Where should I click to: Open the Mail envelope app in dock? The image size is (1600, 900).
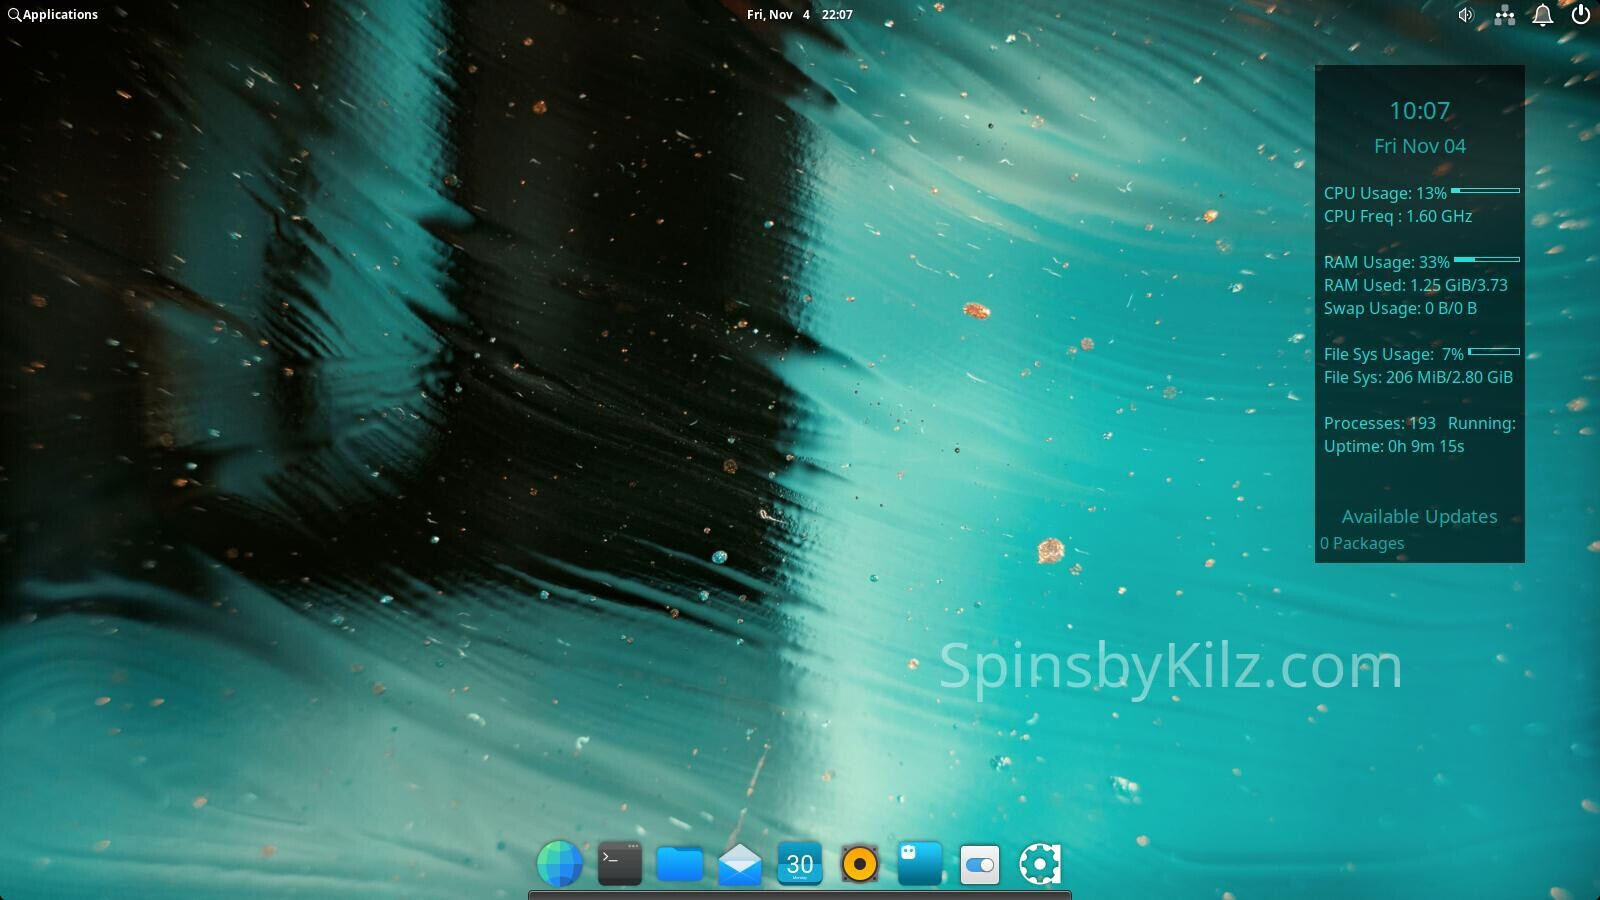point(740,864)
